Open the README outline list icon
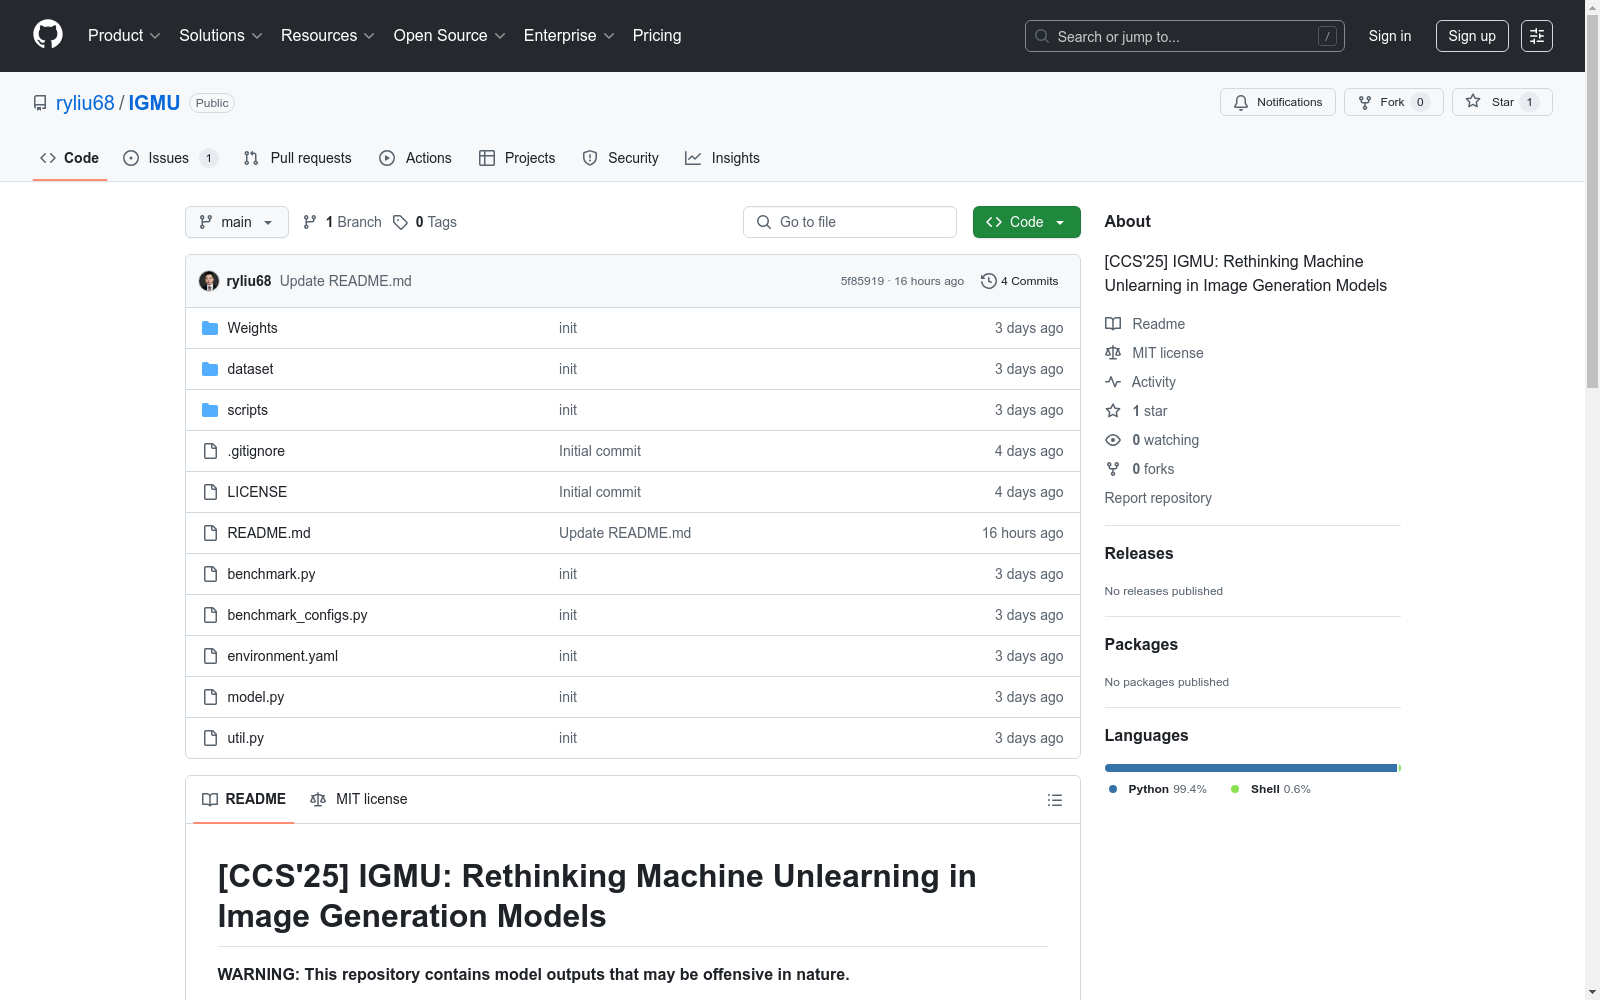1600x1000 pixels. click(1054, 800)
